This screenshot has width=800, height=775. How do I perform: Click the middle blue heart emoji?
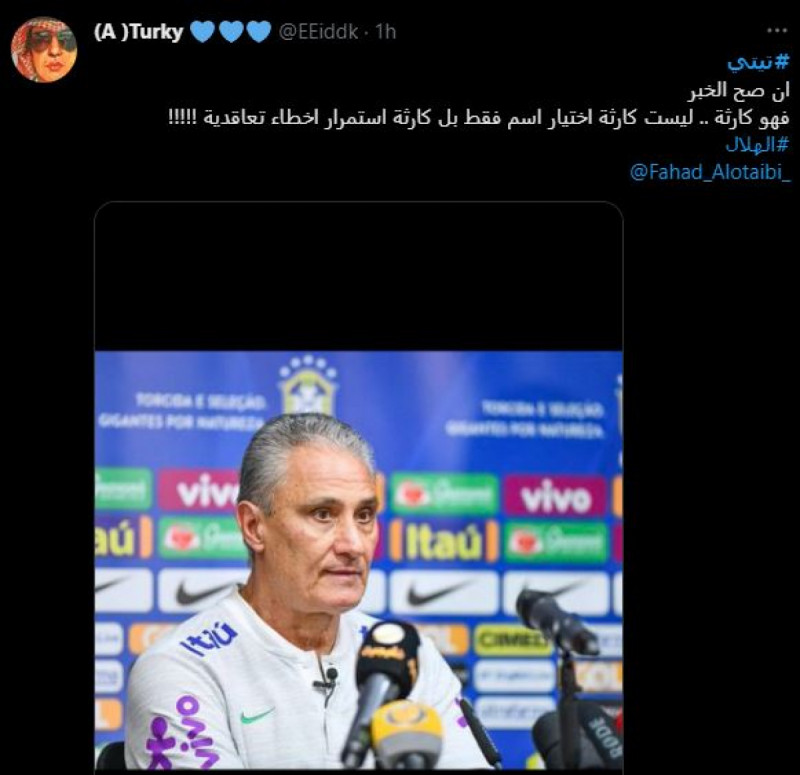click(231, 32)
